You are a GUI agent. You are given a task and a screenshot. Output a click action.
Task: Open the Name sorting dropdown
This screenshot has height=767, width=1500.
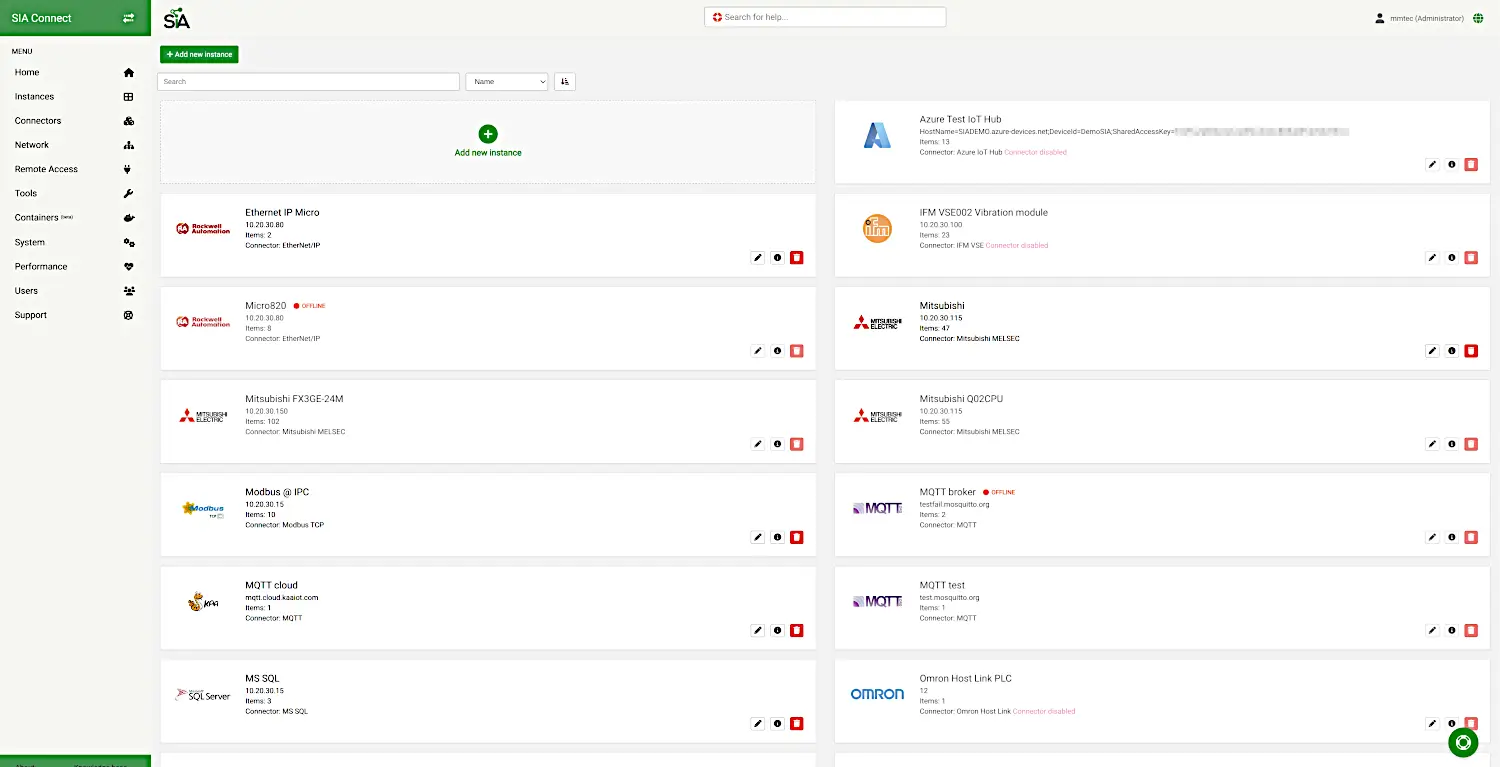coord(506,81)
